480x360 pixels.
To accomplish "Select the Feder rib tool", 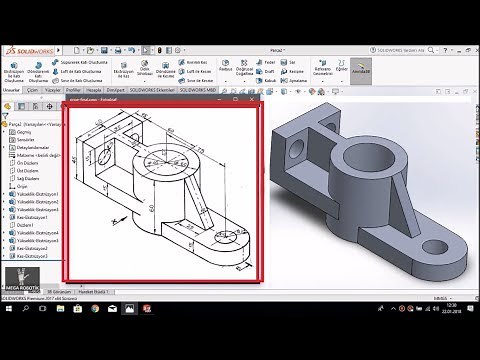I will coord(266,62).
